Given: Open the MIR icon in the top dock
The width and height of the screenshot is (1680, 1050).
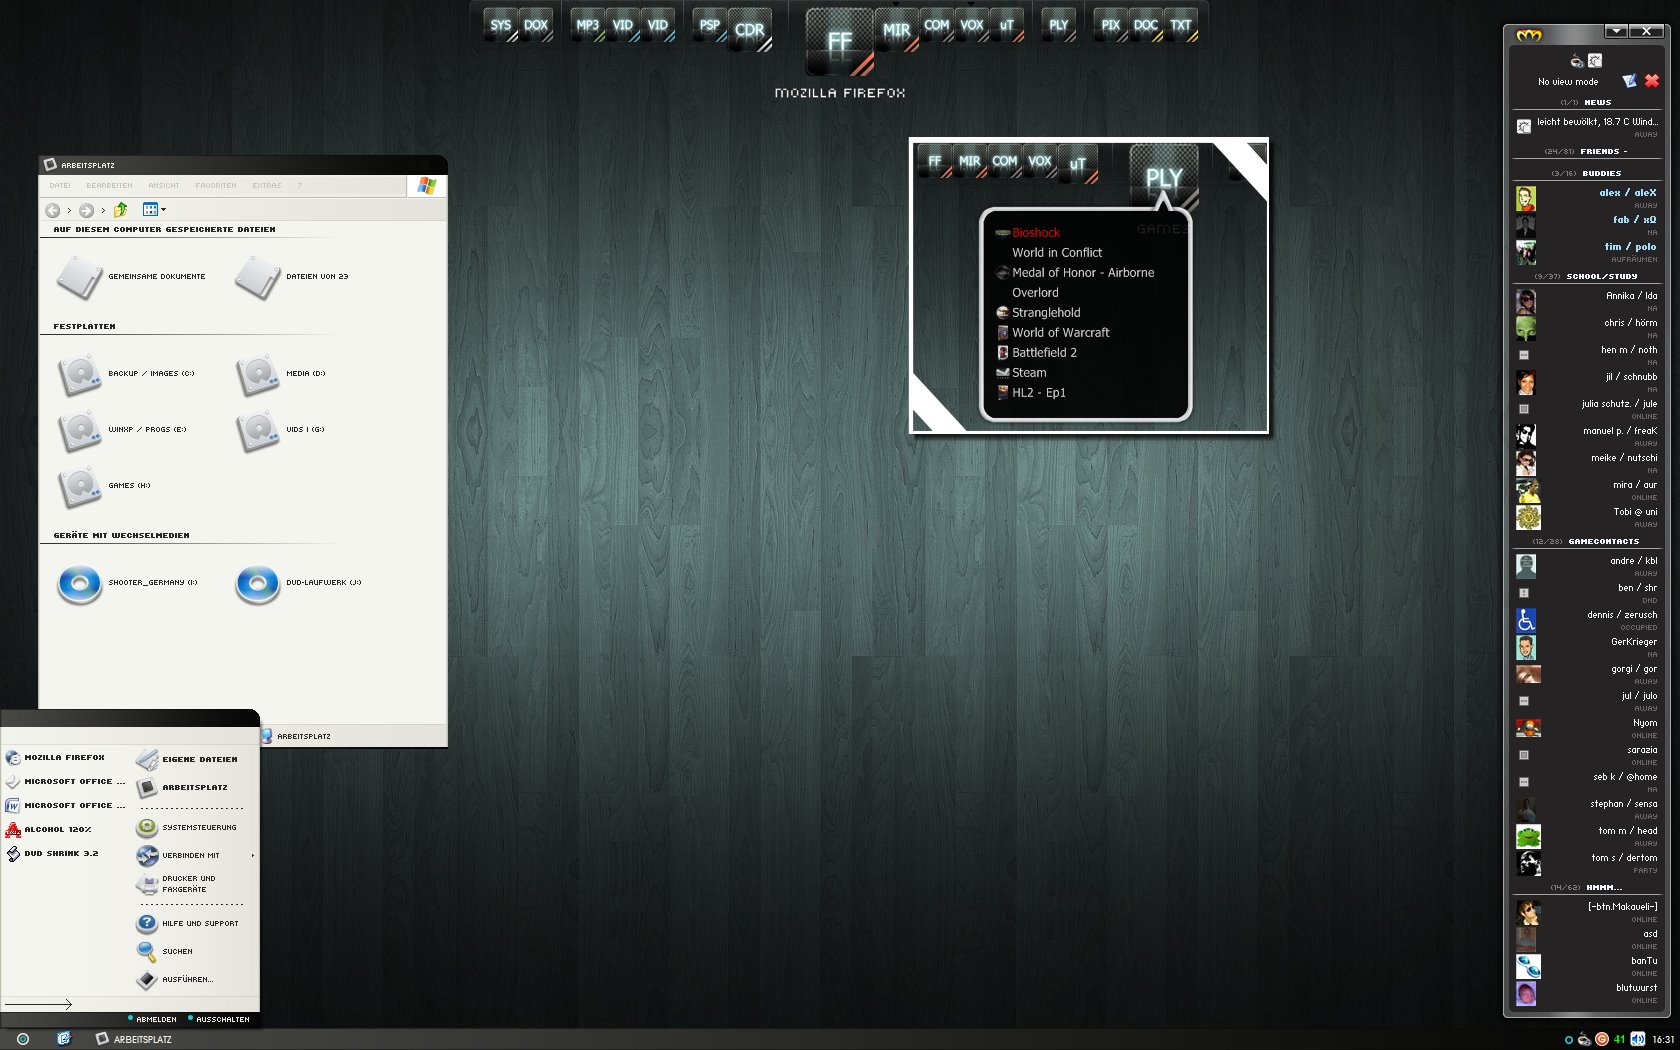Looking at the screenshot, I should point(896,29).
